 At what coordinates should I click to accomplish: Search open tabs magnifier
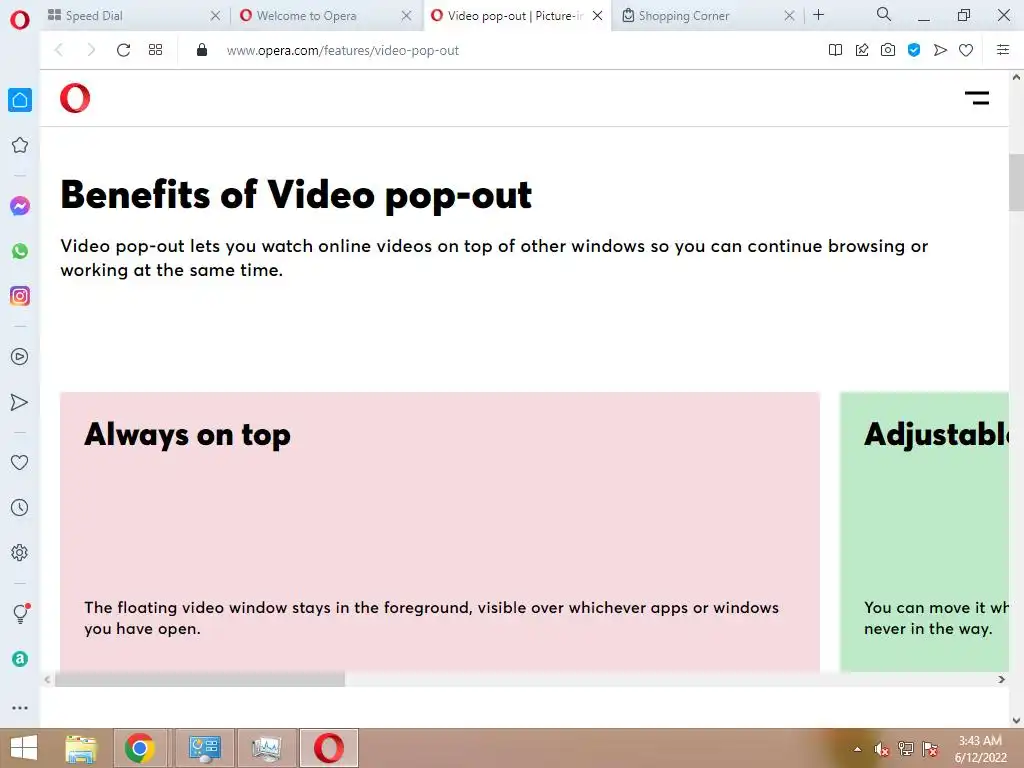884,14
